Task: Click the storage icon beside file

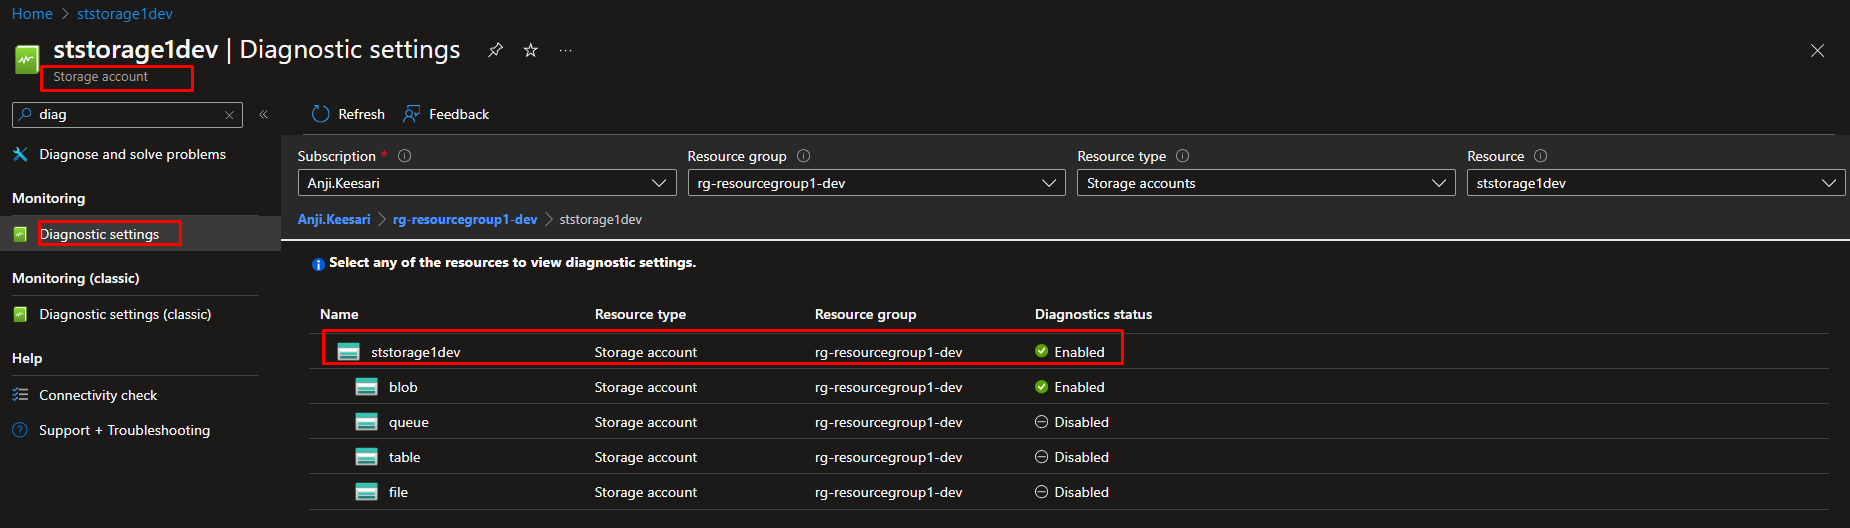Action: point(367,492)
